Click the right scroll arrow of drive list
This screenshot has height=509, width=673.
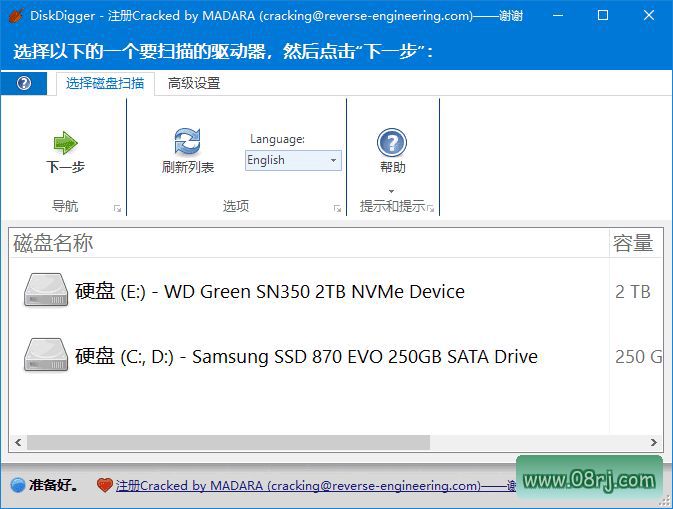[654, 442]
